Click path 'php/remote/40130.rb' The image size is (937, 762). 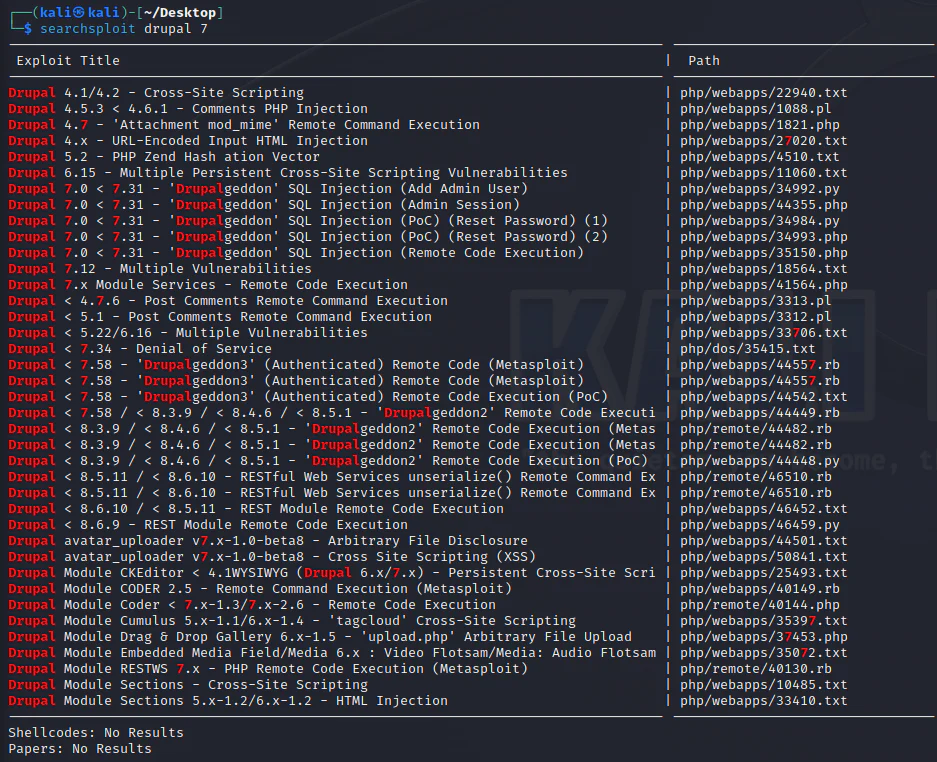pos(756,669)
